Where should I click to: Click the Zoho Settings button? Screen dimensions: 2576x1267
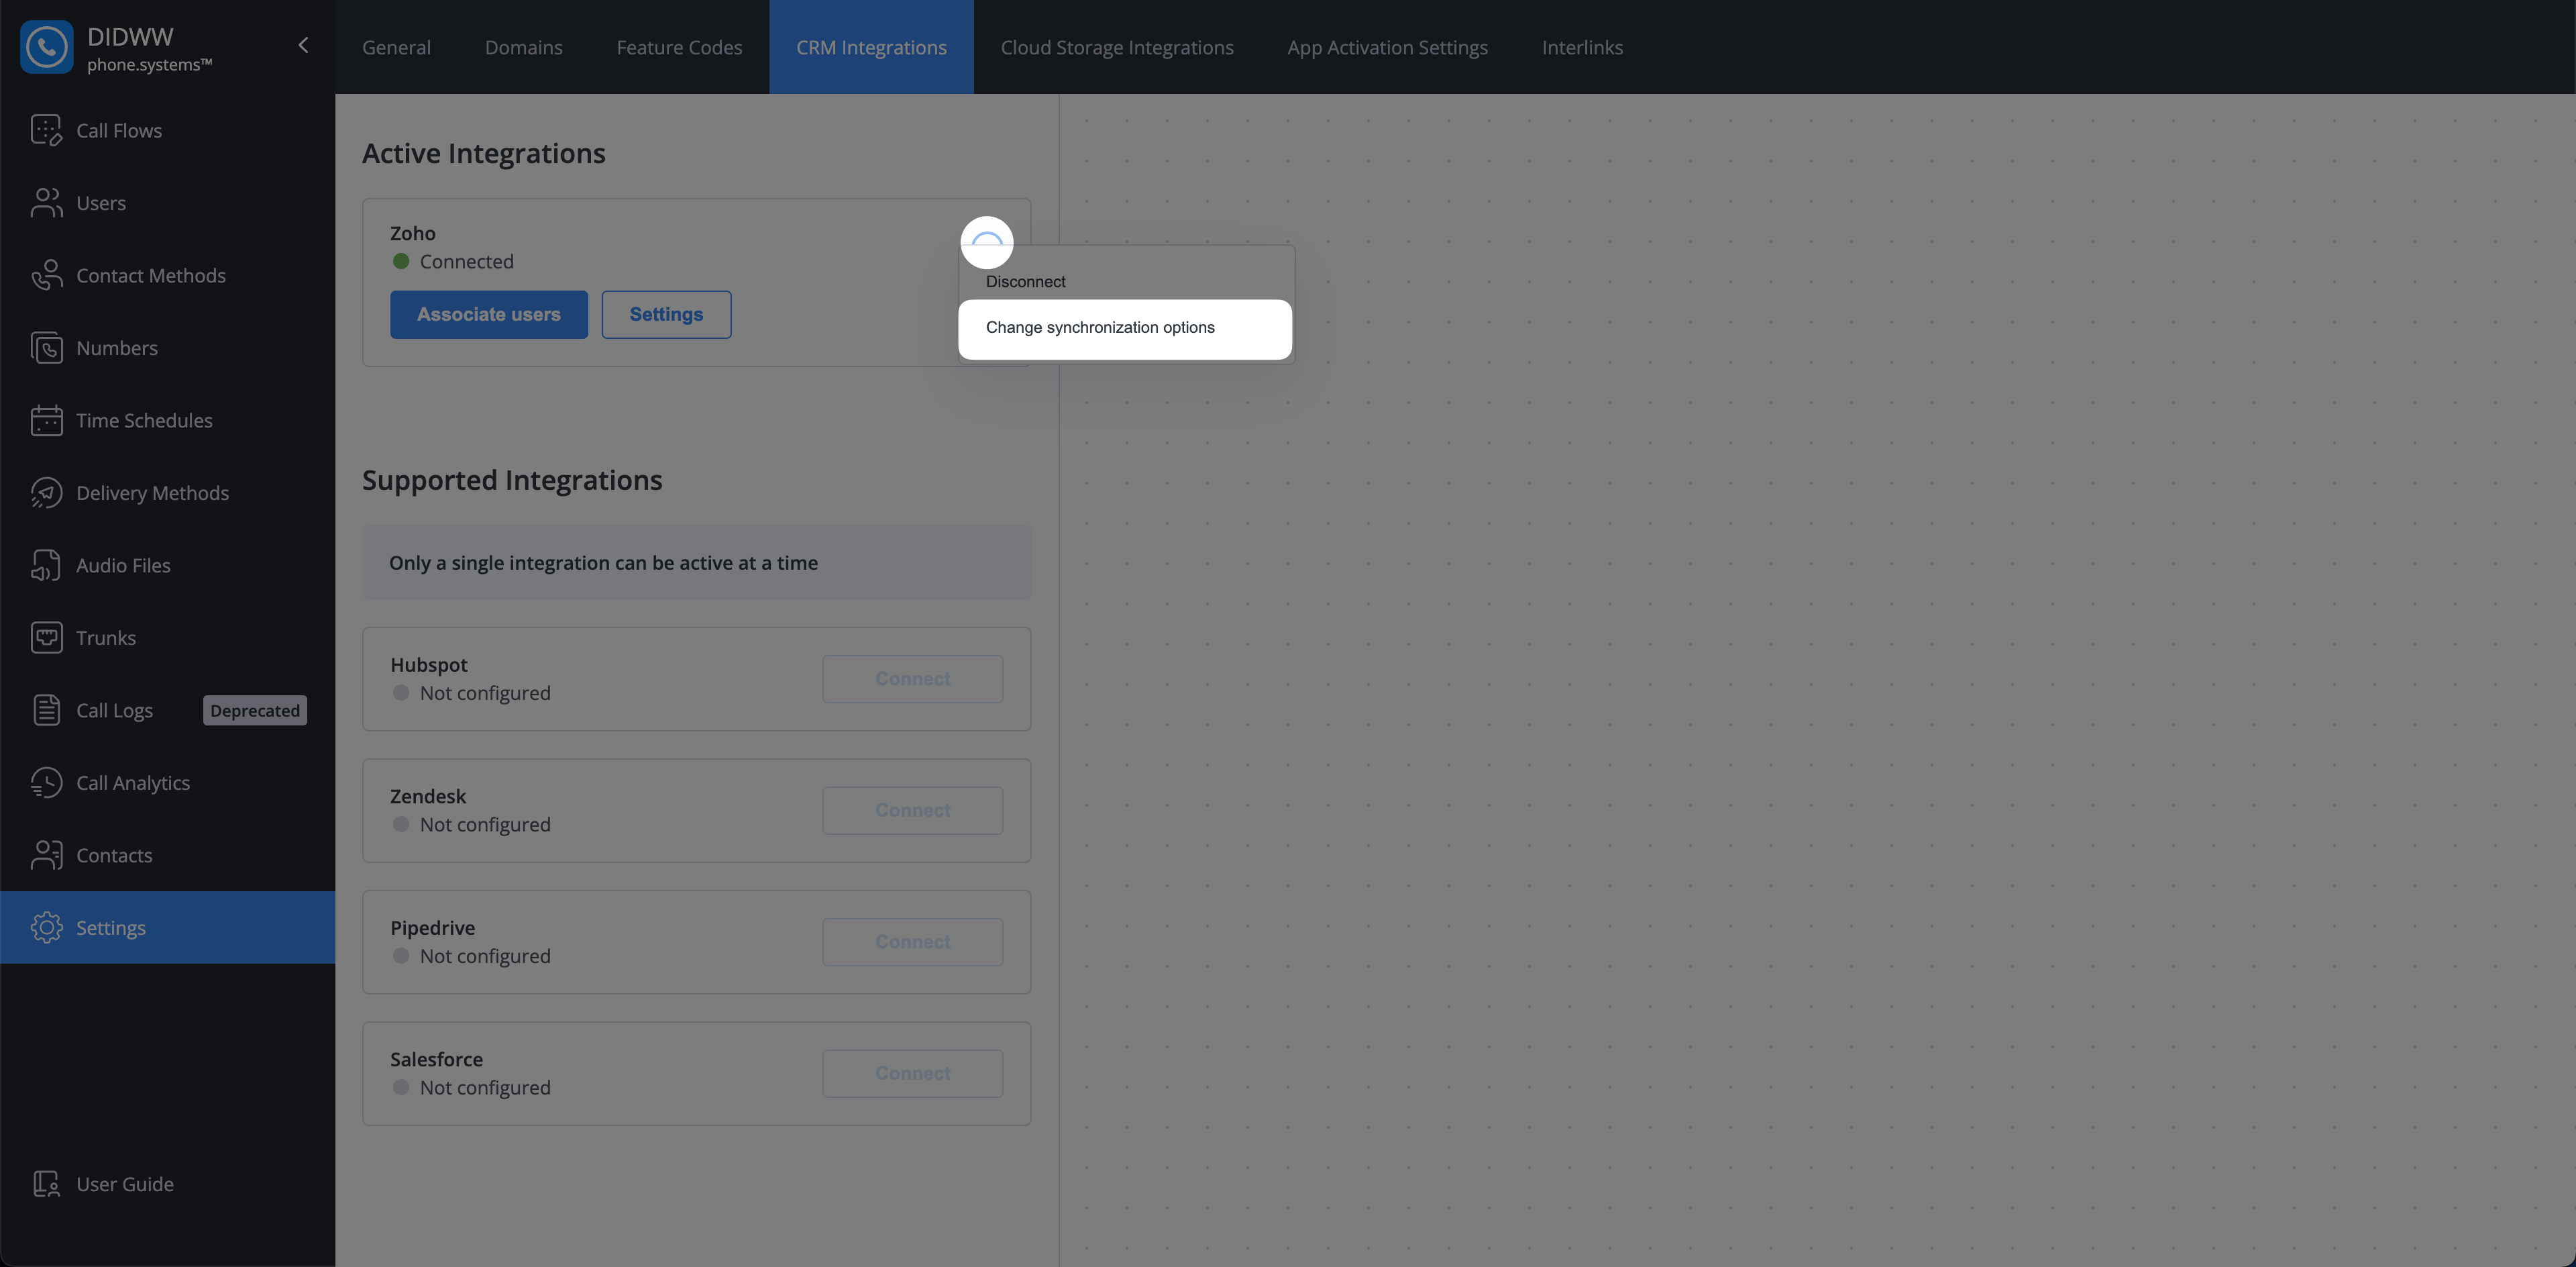click(666, 314)
